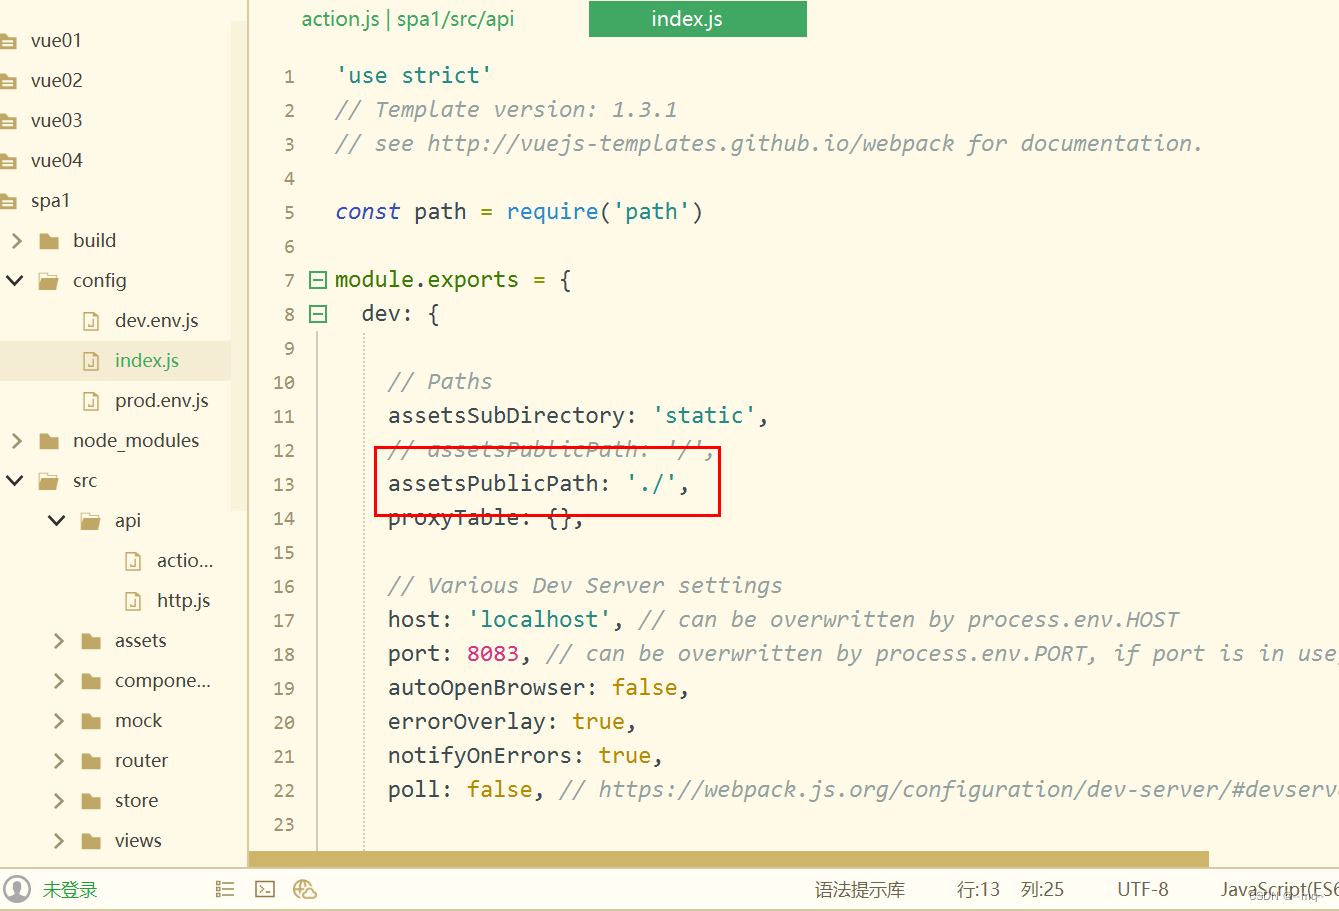The width and height of the screenshot is (1339, 911).
Task: Click the file icon beside actio...
Action: (x=133, y=561)
